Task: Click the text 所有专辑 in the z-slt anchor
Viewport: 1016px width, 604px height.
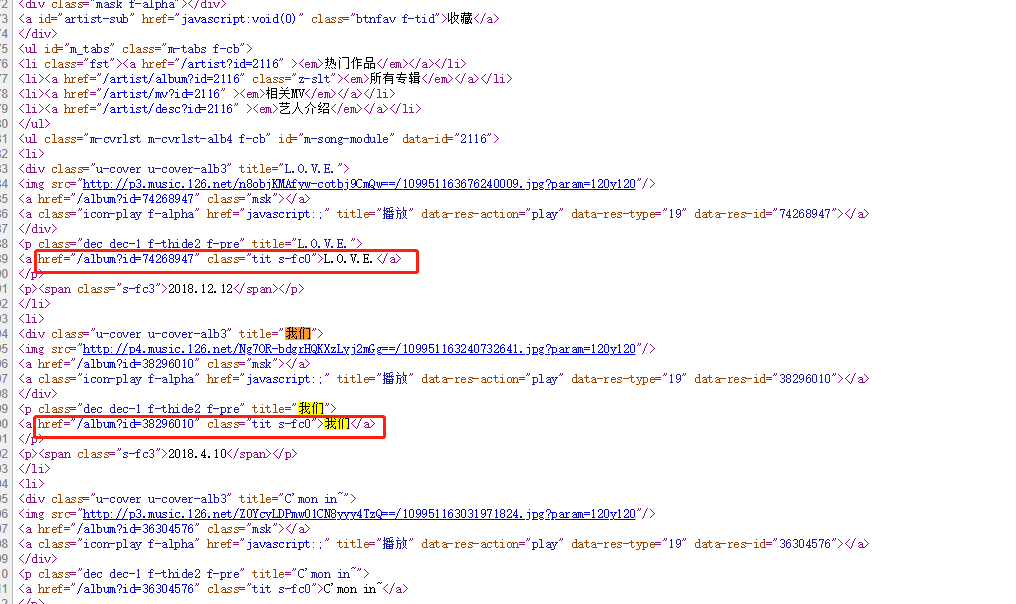Action: pos(395,78)
